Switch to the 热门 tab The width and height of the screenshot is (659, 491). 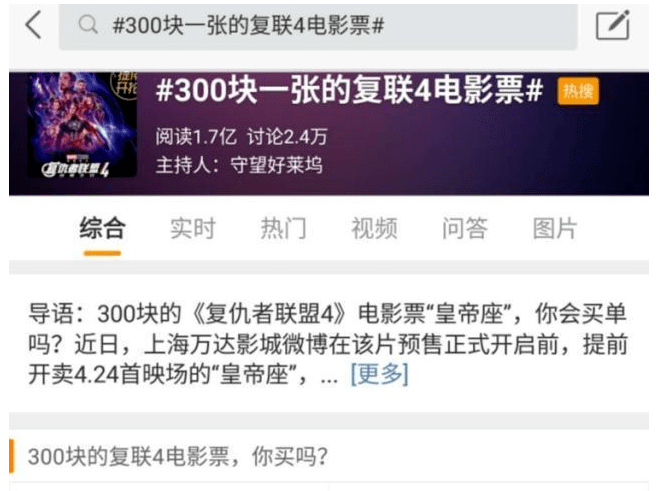pos(284,229)
